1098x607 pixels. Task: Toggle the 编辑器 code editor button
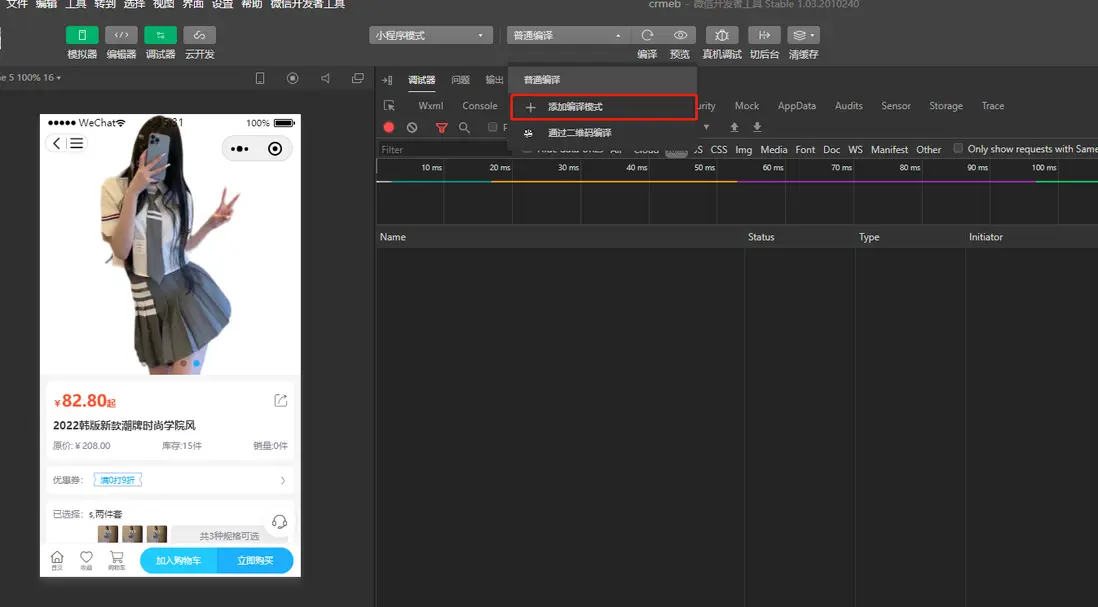click(121, 35)
